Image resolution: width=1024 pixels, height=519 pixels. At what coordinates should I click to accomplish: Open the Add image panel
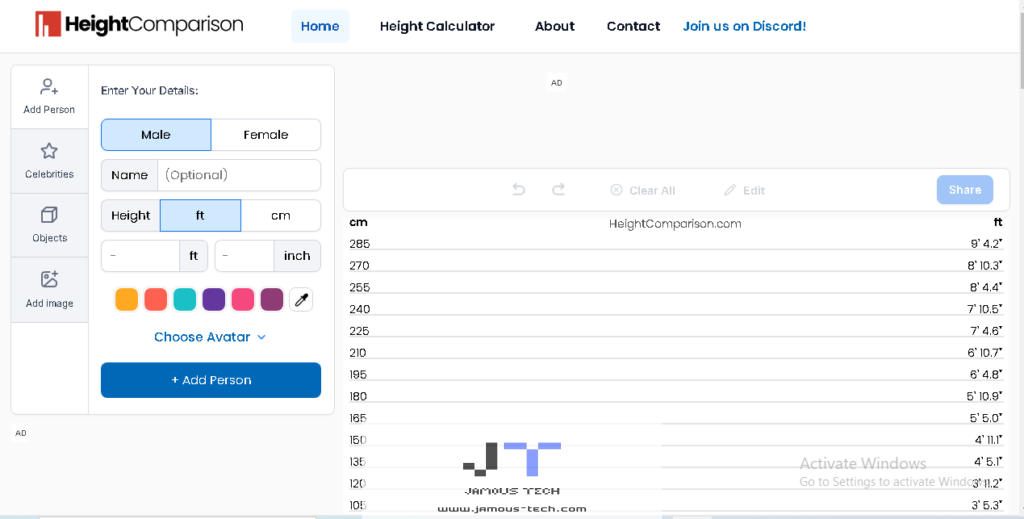[x=50, y=290]
